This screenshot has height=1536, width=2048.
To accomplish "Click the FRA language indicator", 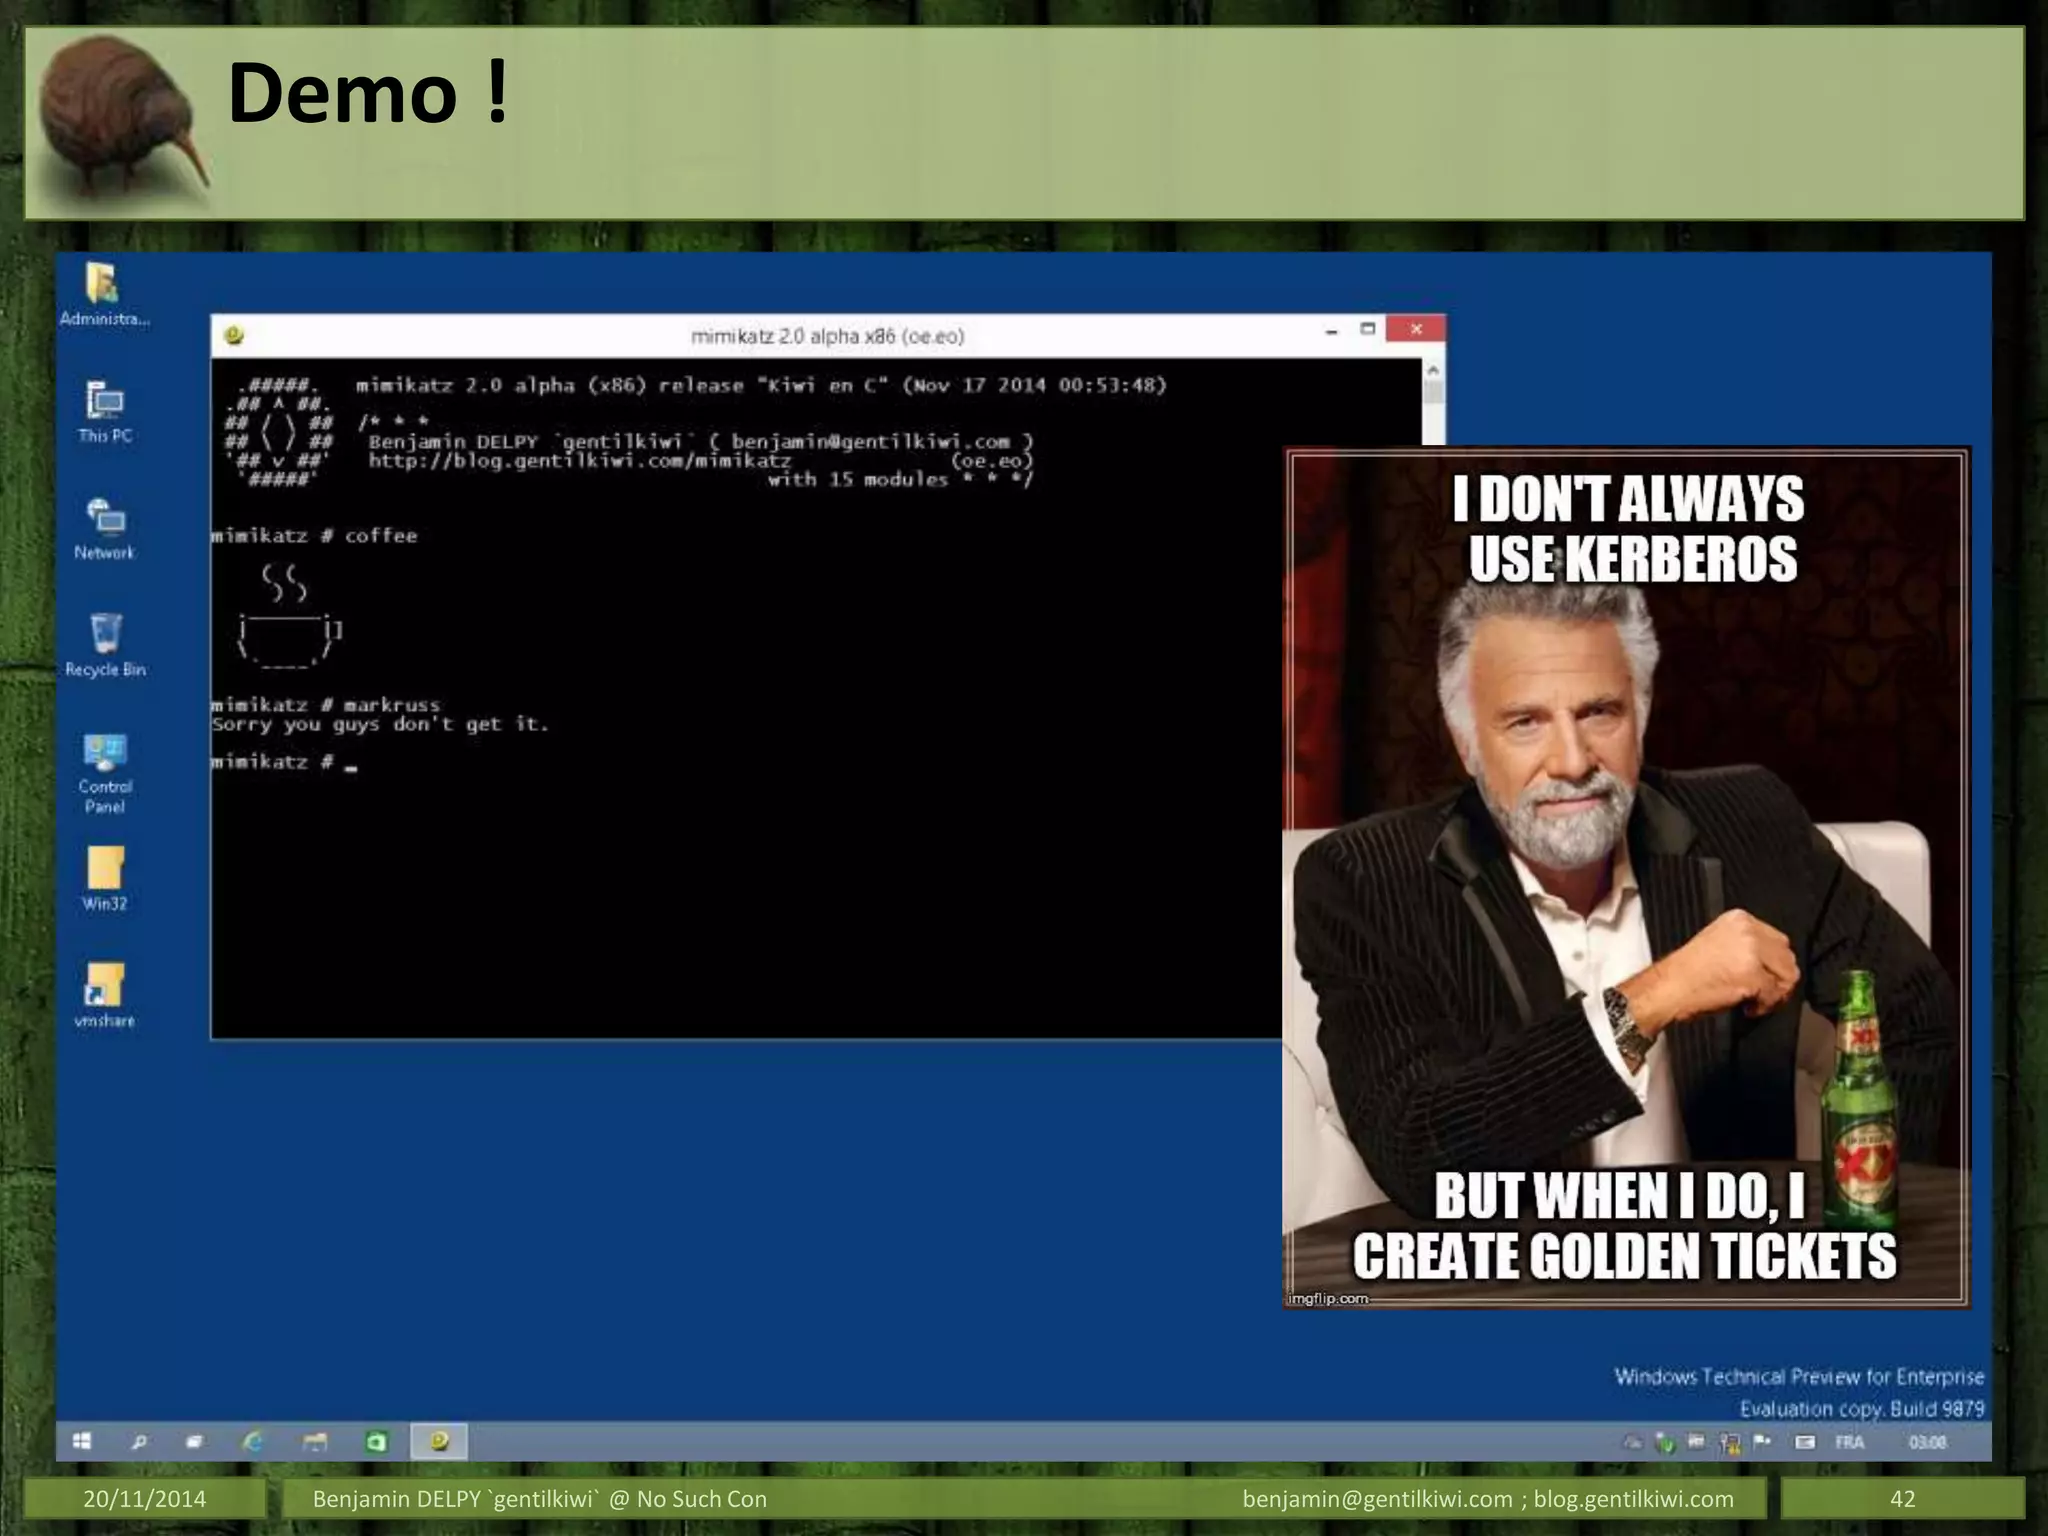I will (1849, 1442).
